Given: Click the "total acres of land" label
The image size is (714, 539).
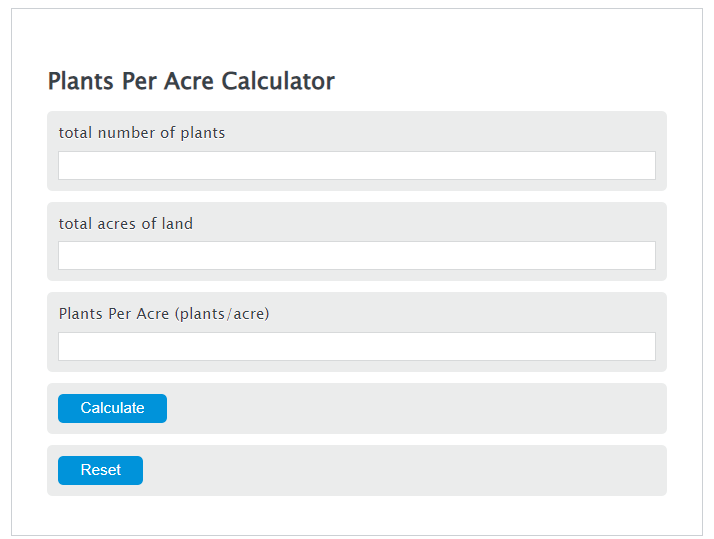Looking at the screenshot, I should pyautogui.click(x=126, y=224).
